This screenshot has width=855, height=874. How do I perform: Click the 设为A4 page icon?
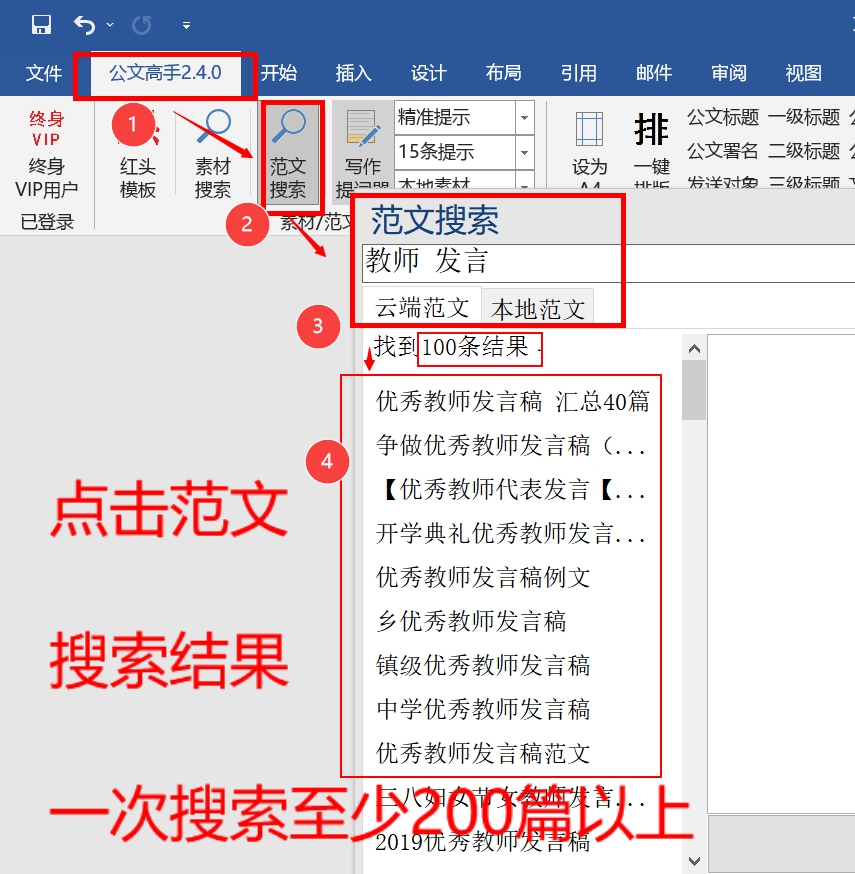pyautogui.click(x=589, y=129)
